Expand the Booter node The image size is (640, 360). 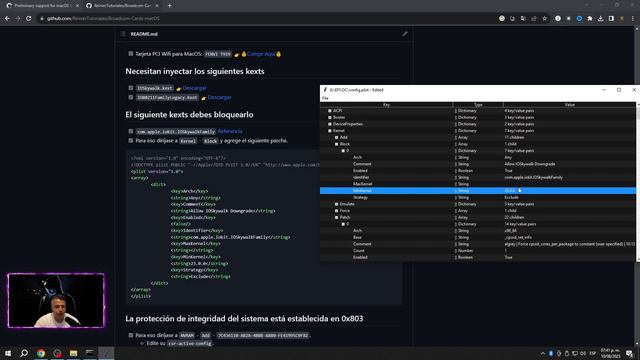coord(330,118)
